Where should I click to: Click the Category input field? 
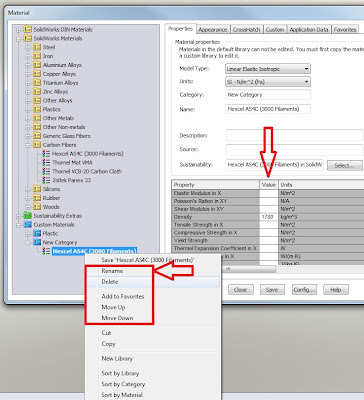(268, 95)
